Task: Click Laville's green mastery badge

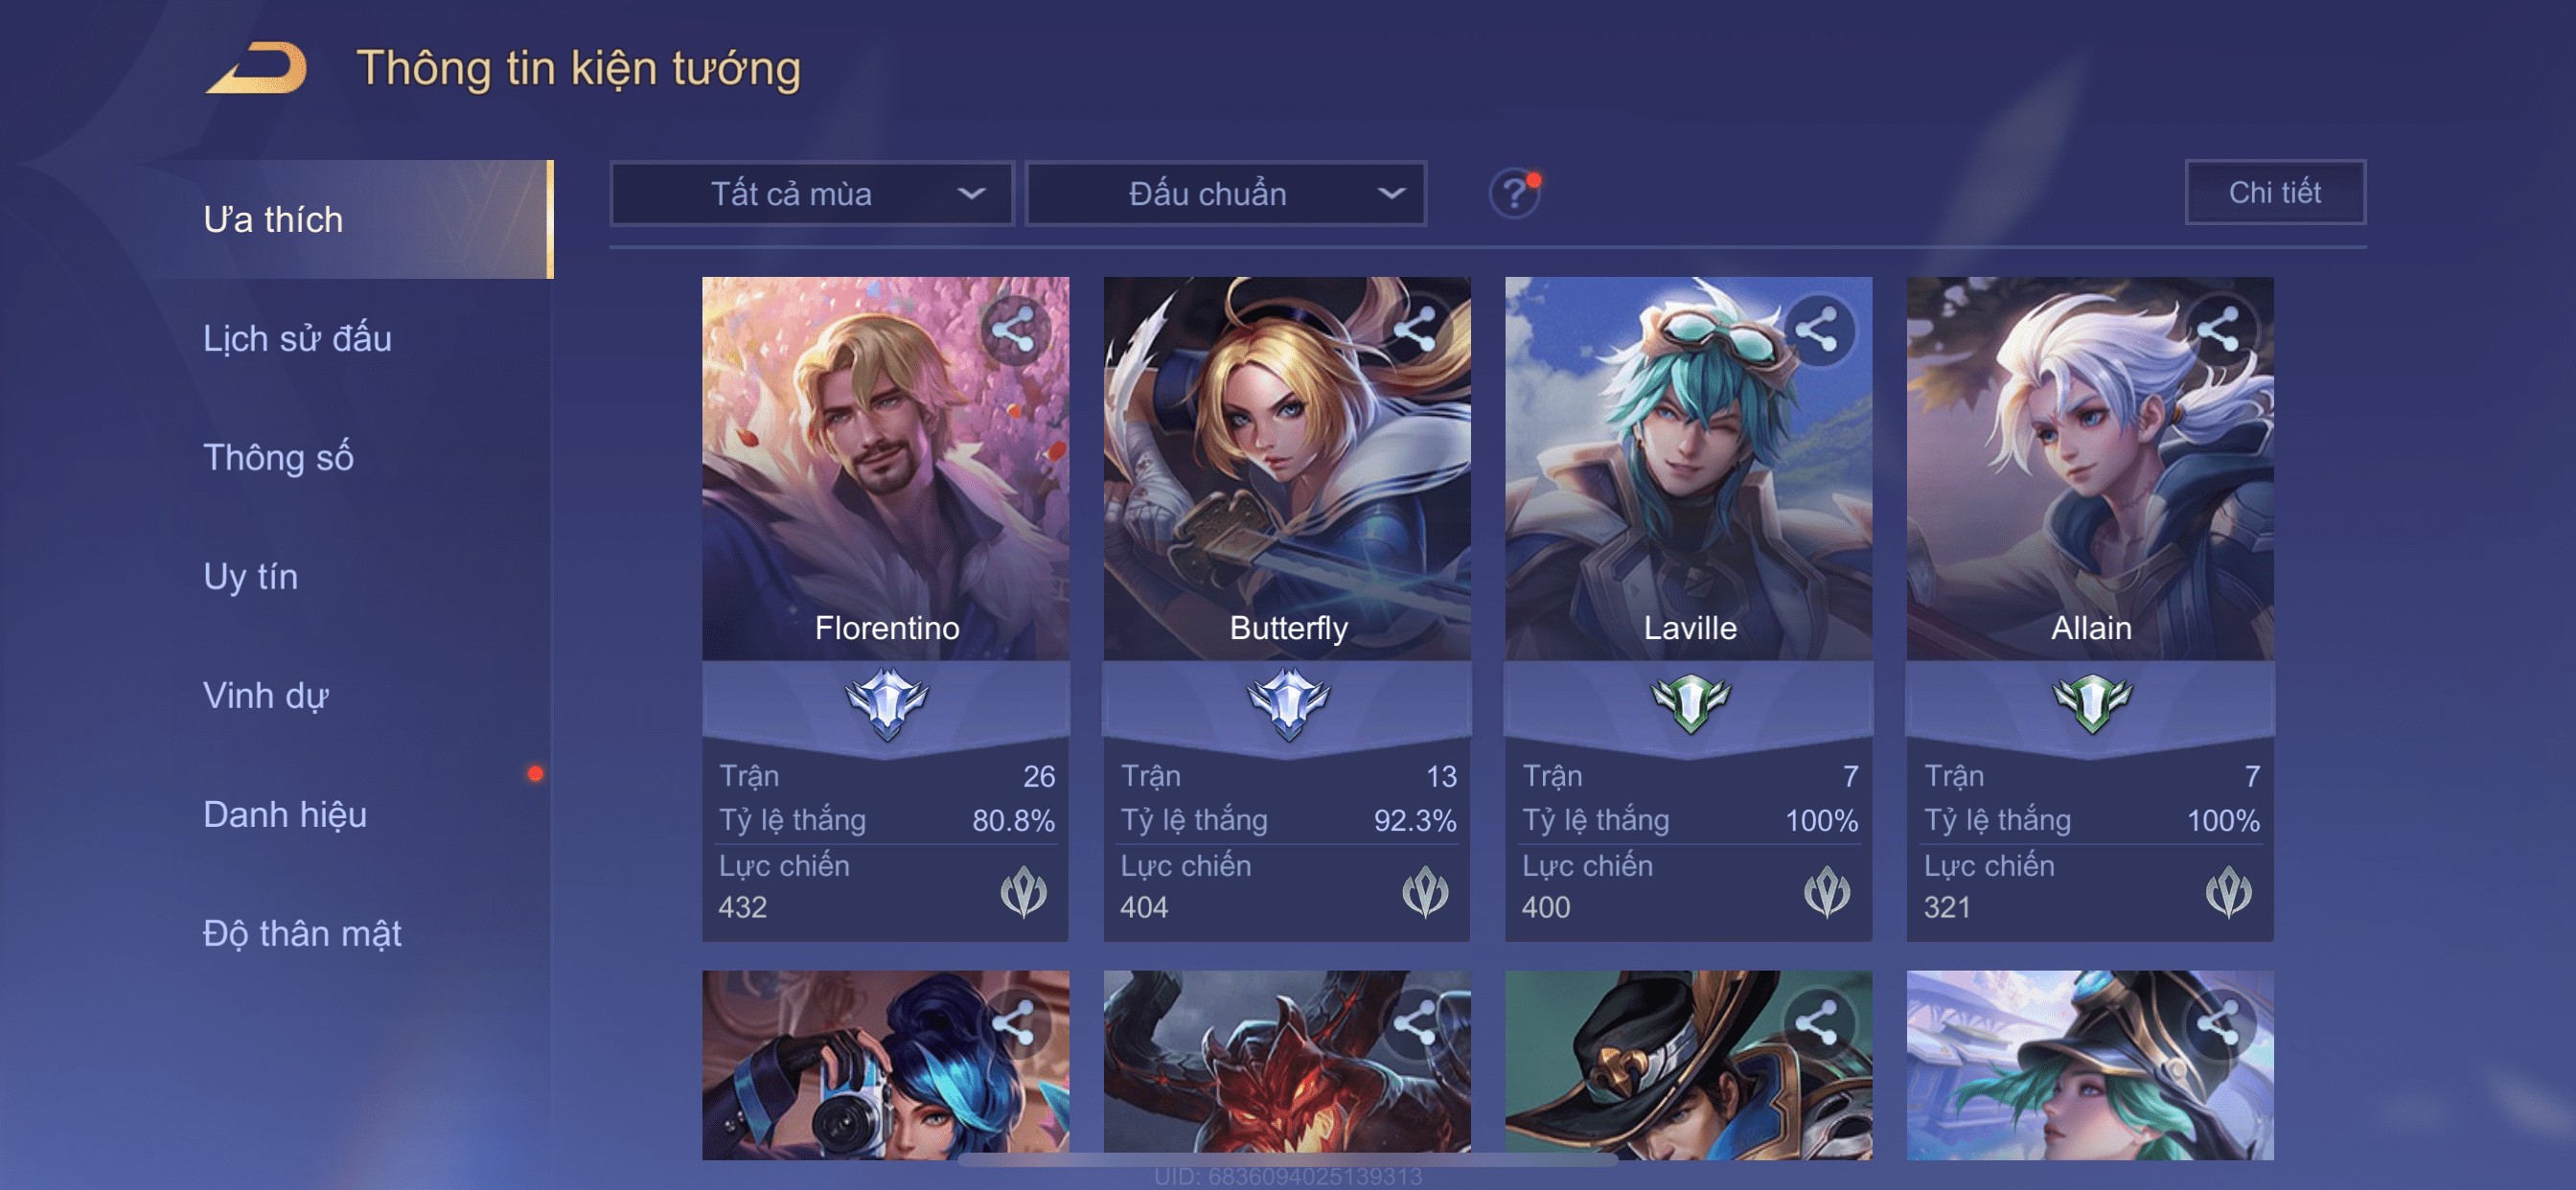Action: [x=1690, y=703]
